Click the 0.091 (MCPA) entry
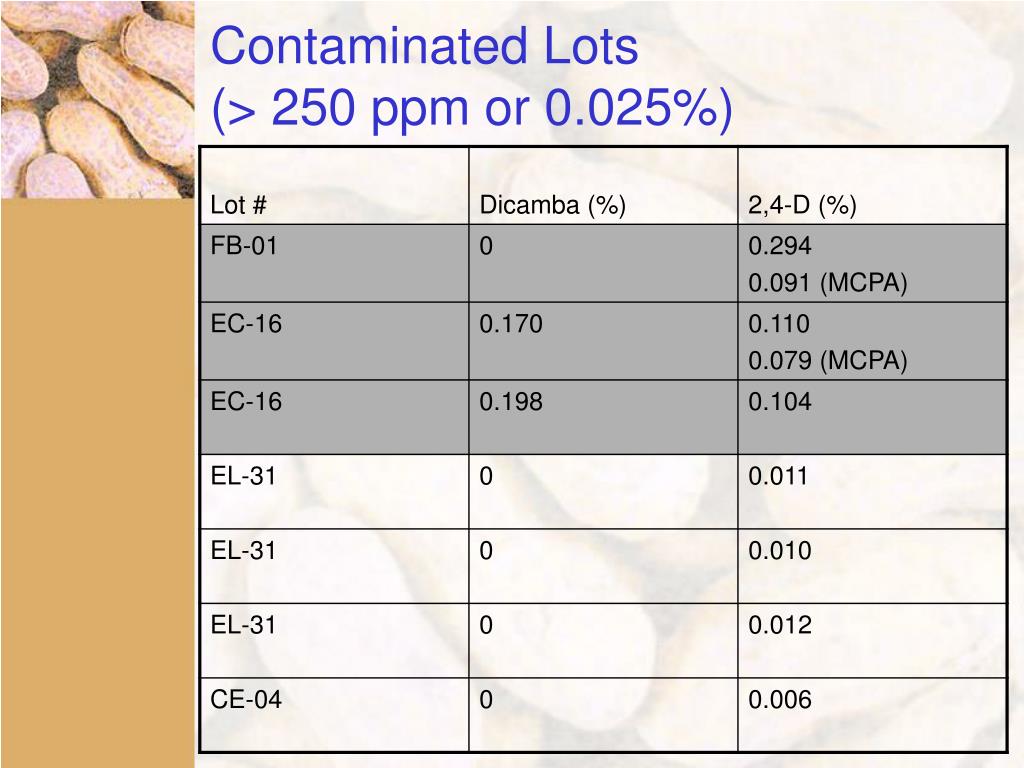 [x=828, y=283]
